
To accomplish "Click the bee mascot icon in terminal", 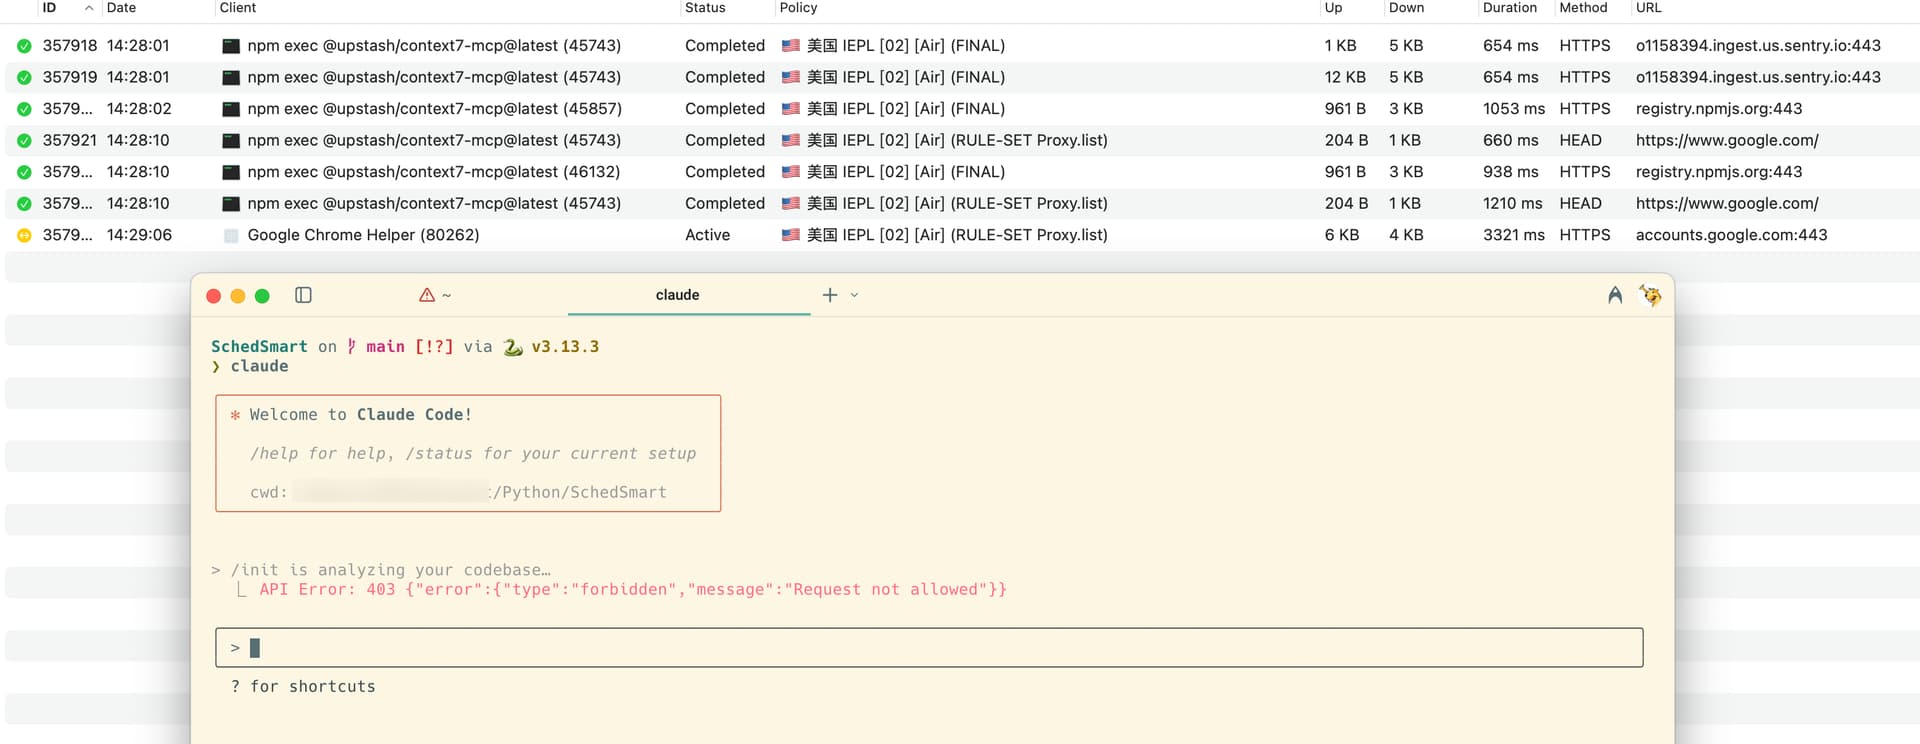I will (1650, 295).
